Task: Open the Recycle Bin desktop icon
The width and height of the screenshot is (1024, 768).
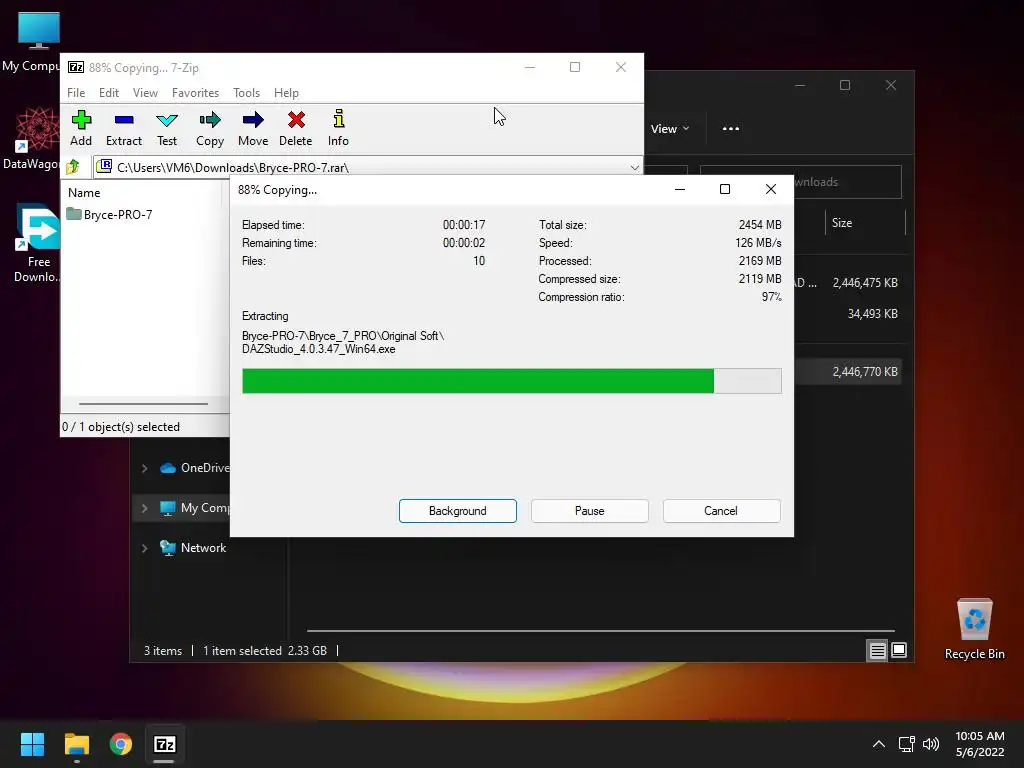Action: (974, 628)
